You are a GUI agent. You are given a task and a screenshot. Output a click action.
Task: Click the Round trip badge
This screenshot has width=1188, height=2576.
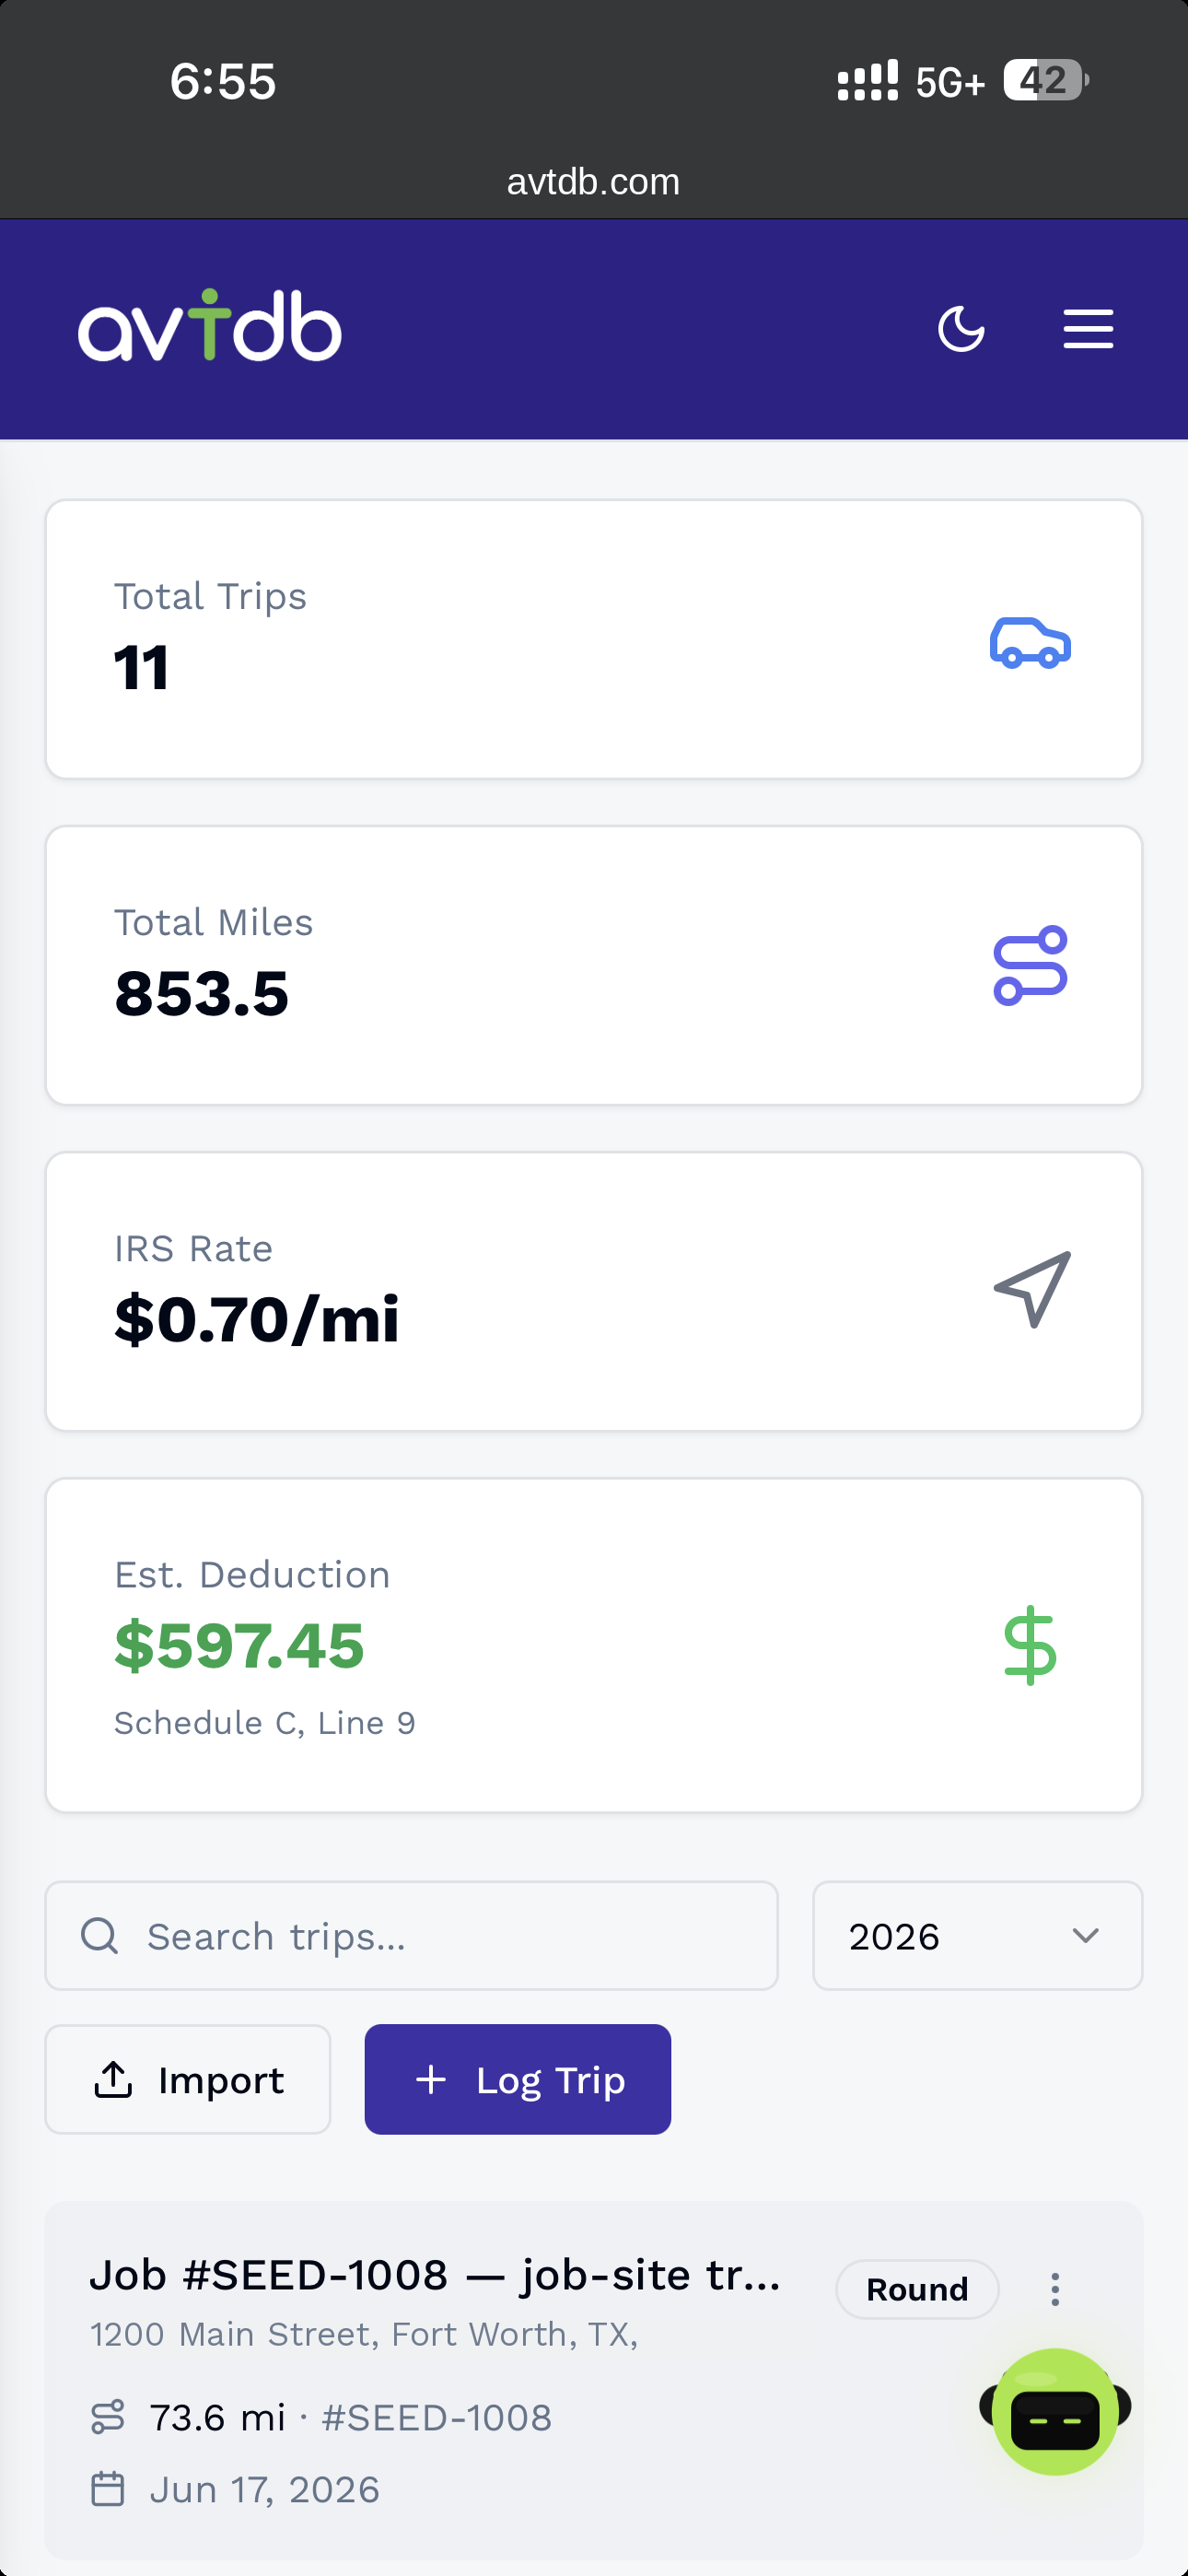tap(917, 2289)
